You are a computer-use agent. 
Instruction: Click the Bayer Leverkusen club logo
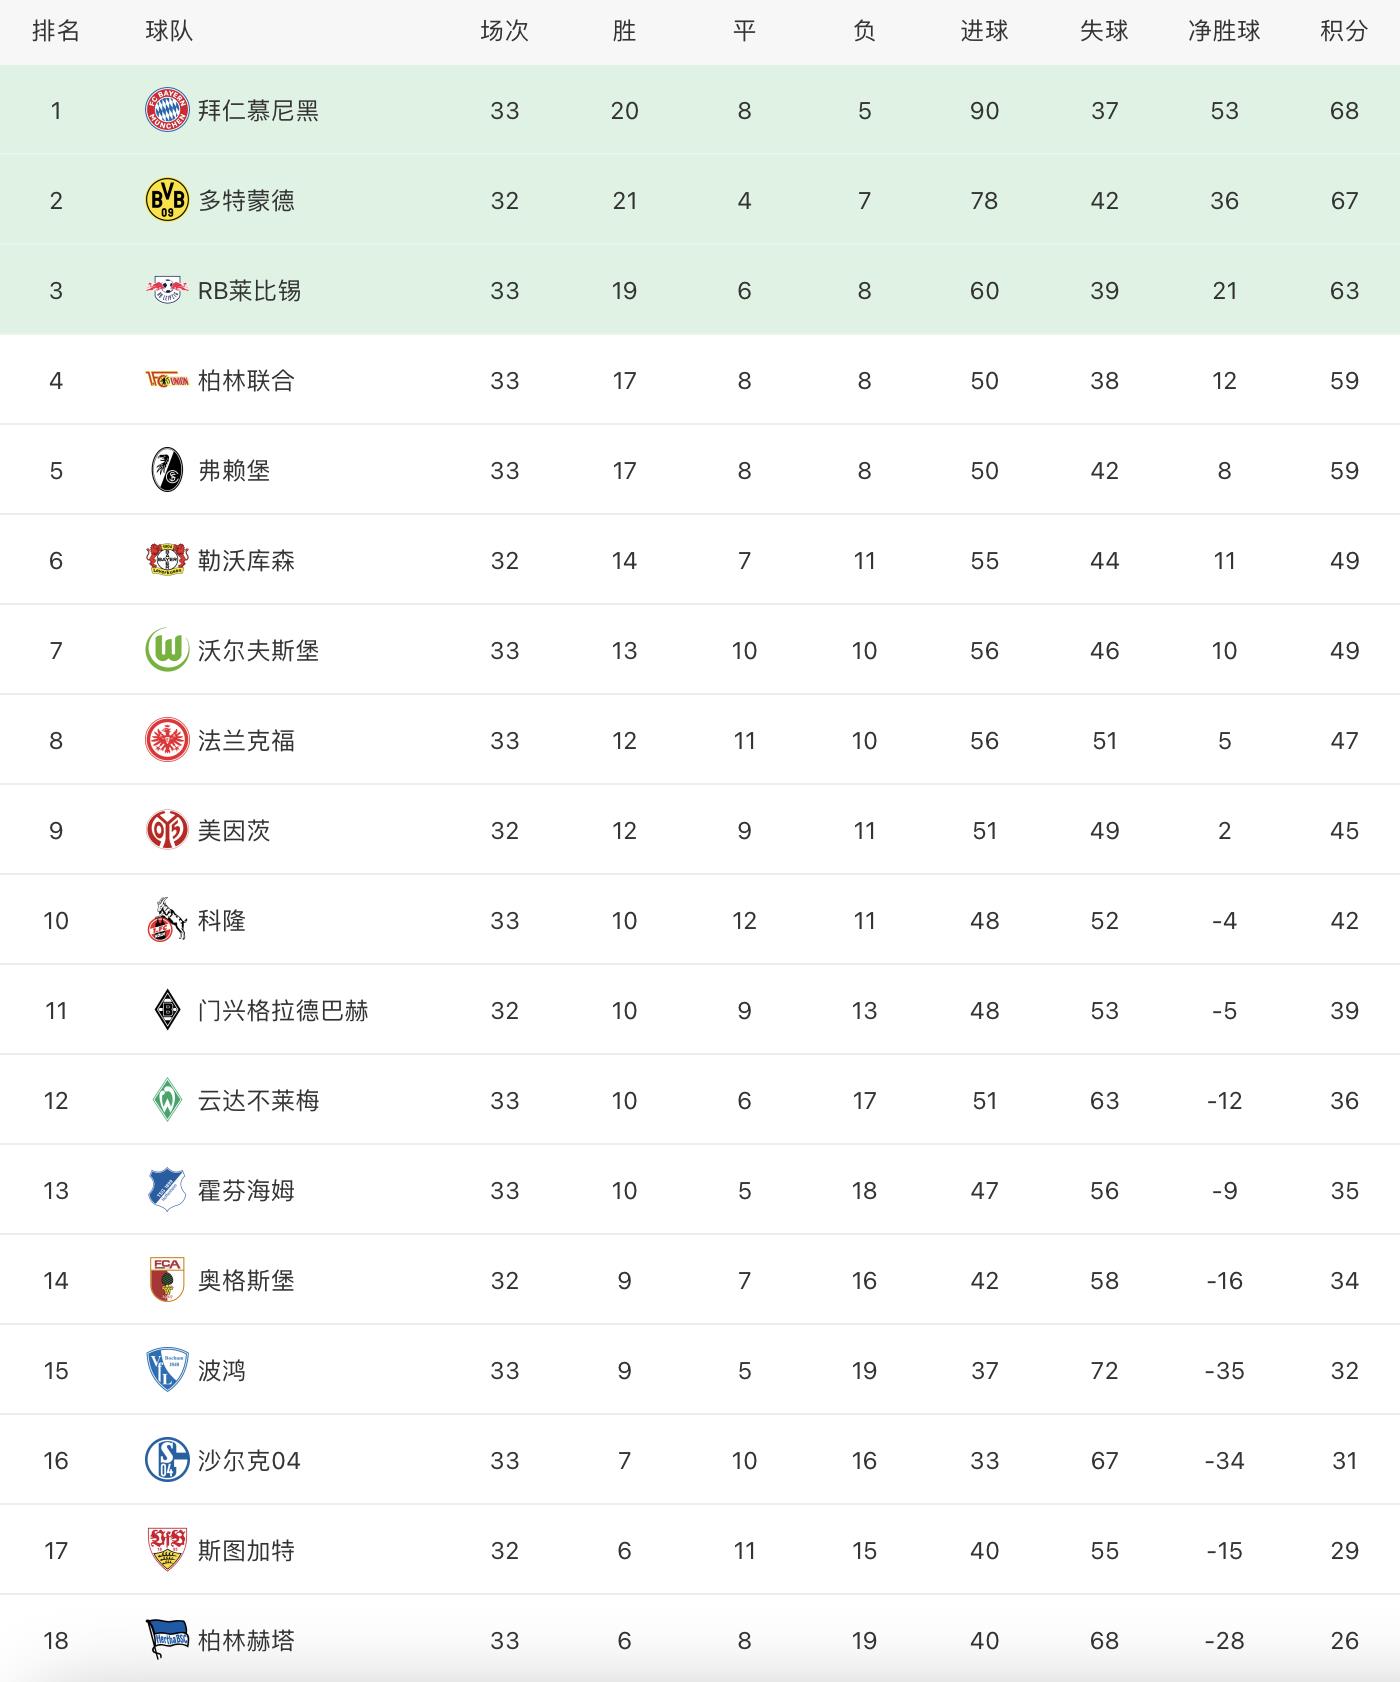(x=167, y=560)
